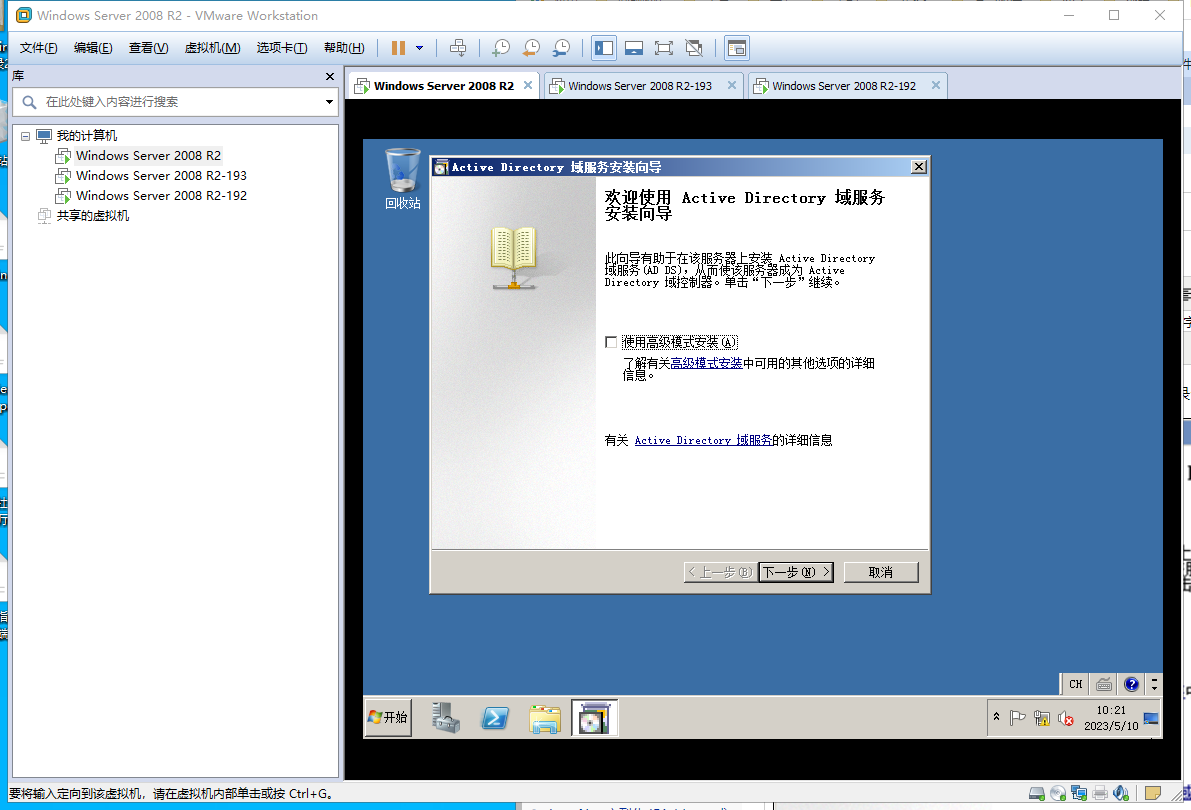Viewport: 1191px width, 810px height.
Task: Close the Windows Server 2008 R2 tab
Action: coord(528,85)
